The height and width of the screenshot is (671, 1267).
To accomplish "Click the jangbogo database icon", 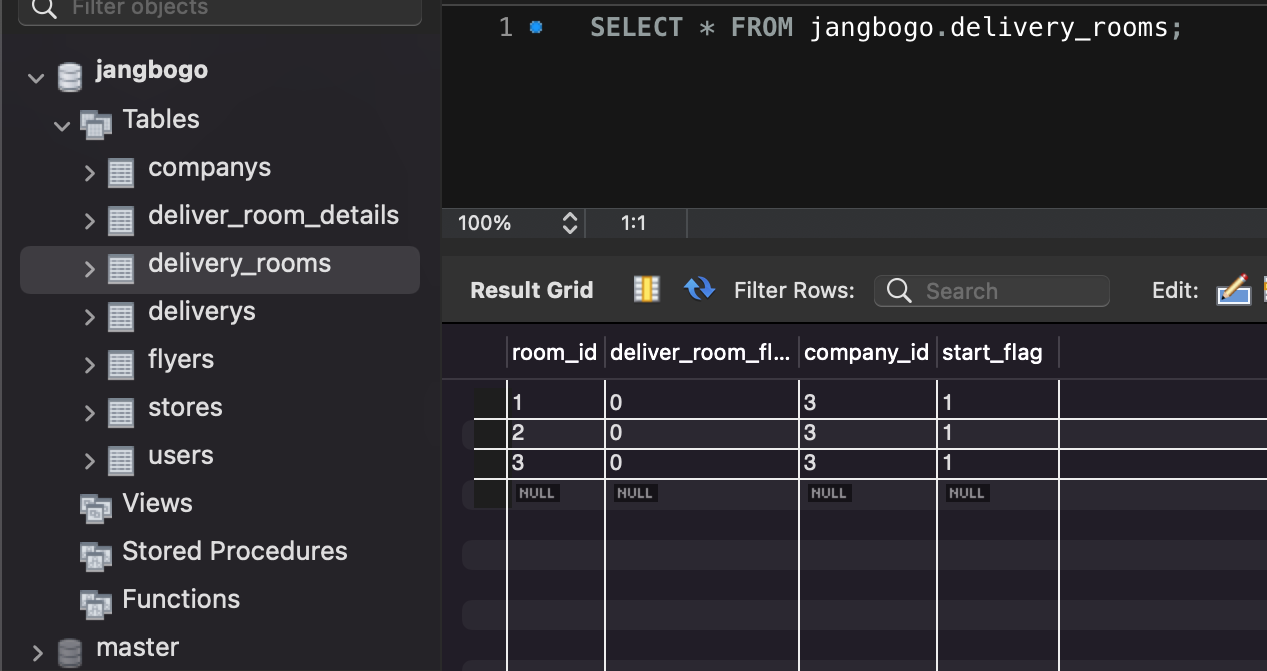I will pos(70,76).
